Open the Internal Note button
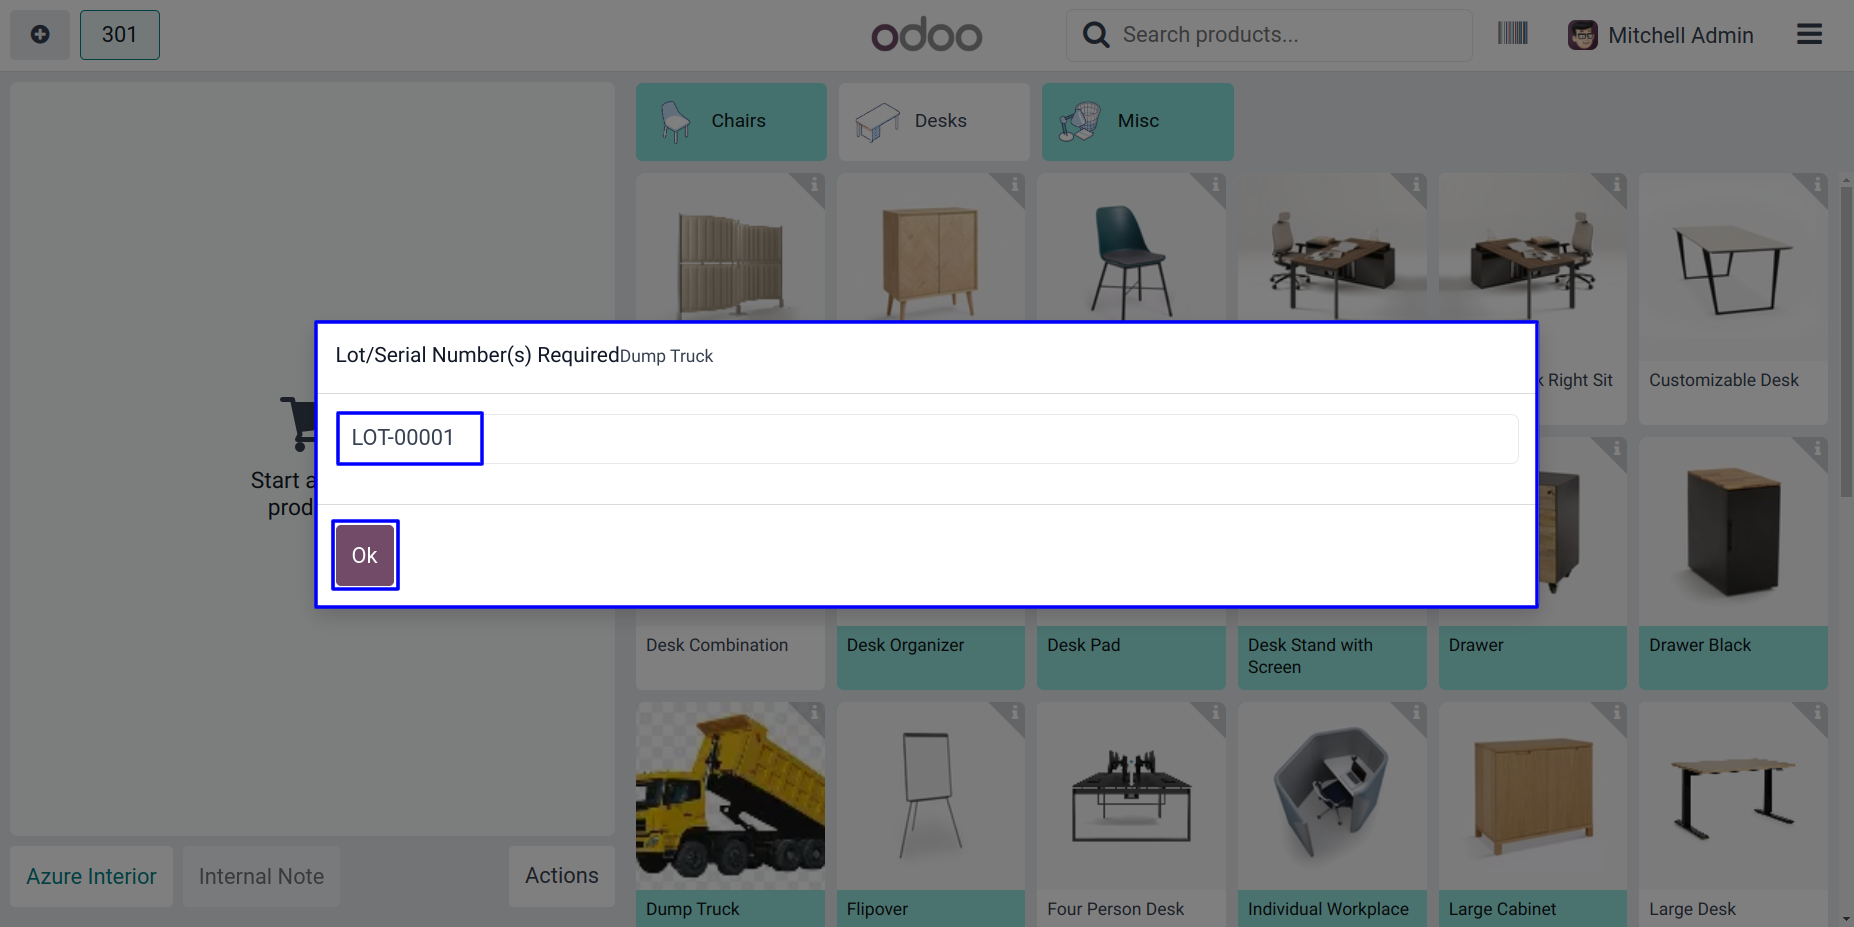1854x927 pixels. tap(261, 876)
